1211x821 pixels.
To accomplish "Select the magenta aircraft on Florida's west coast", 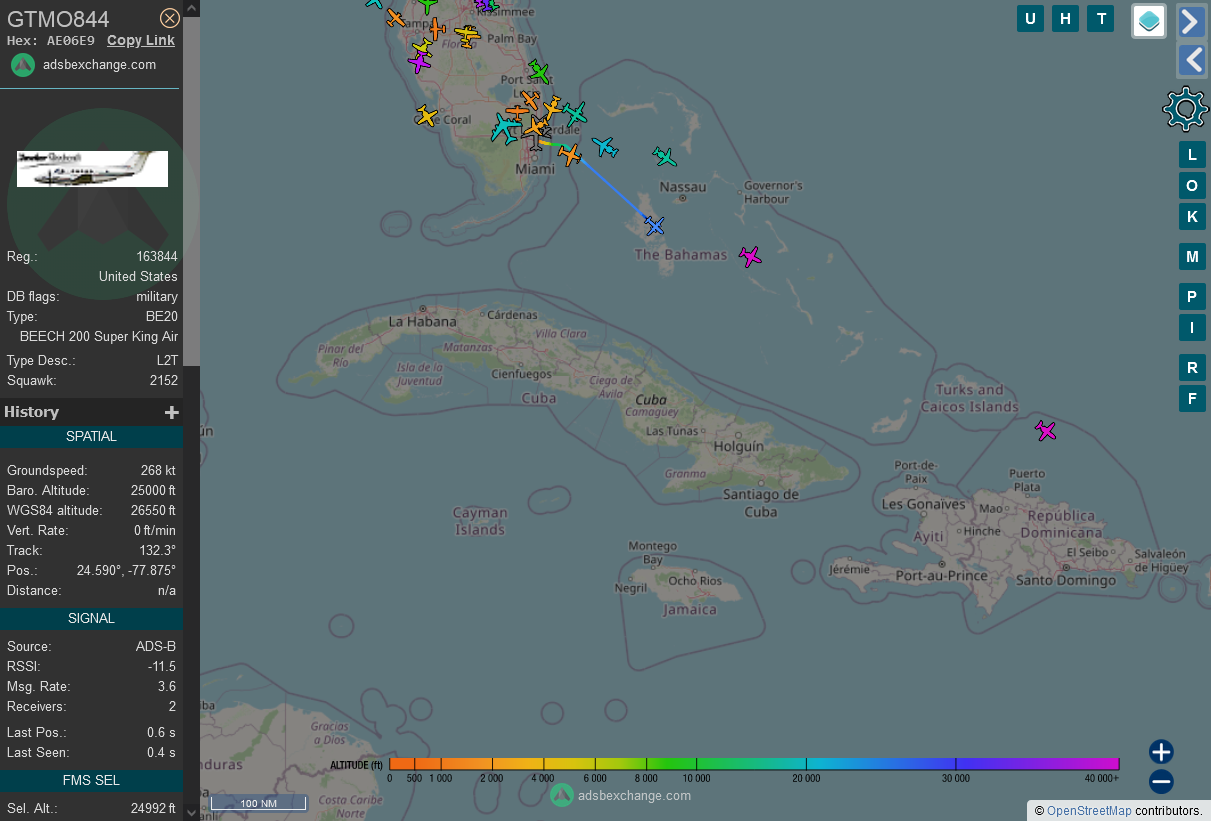I will 419,63.
